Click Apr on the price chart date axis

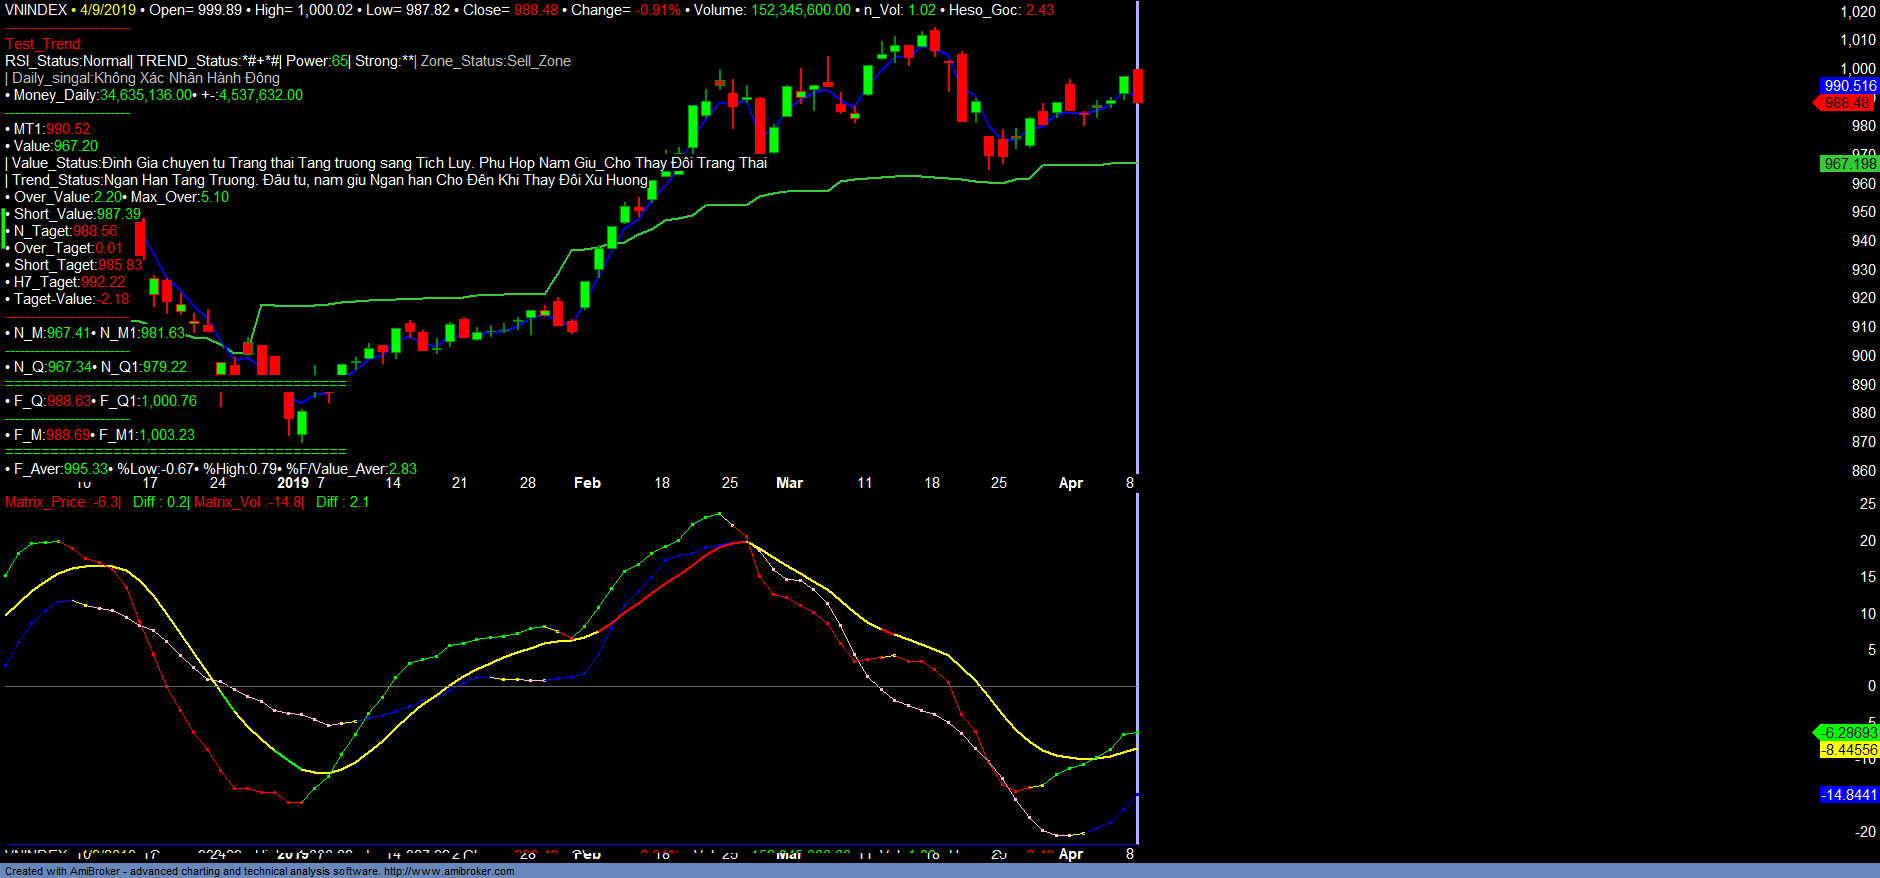(x=1070, y=483)
